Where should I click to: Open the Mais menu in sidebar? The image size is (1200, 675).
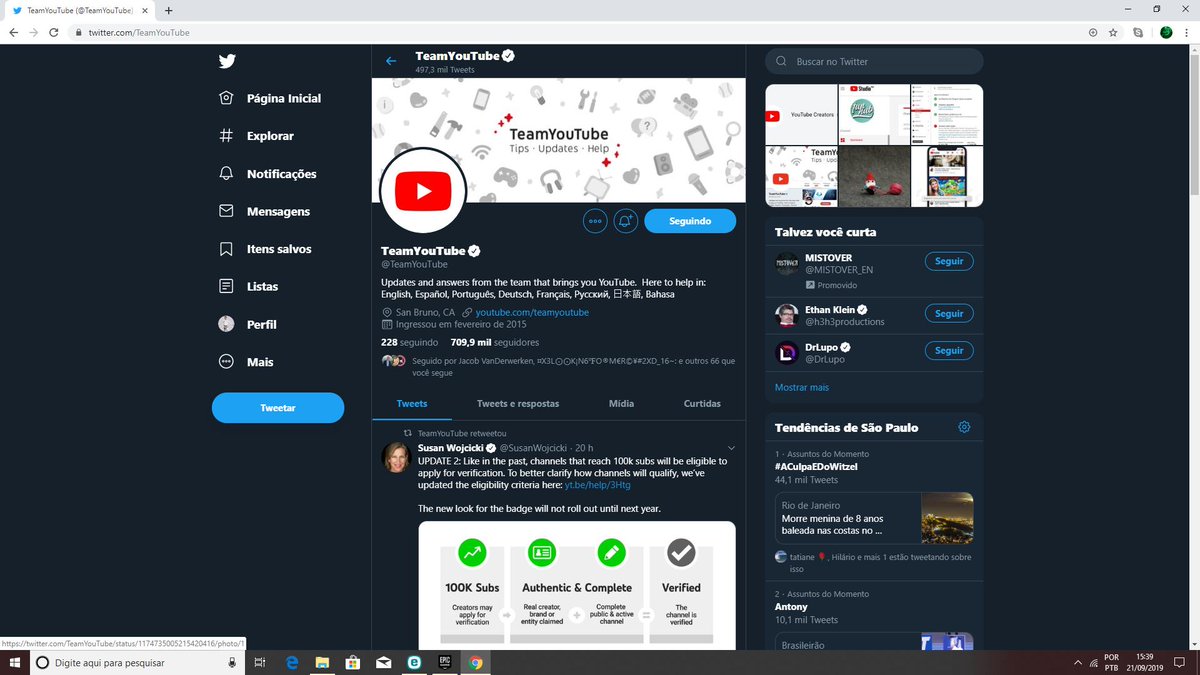(x=246, y=362)
